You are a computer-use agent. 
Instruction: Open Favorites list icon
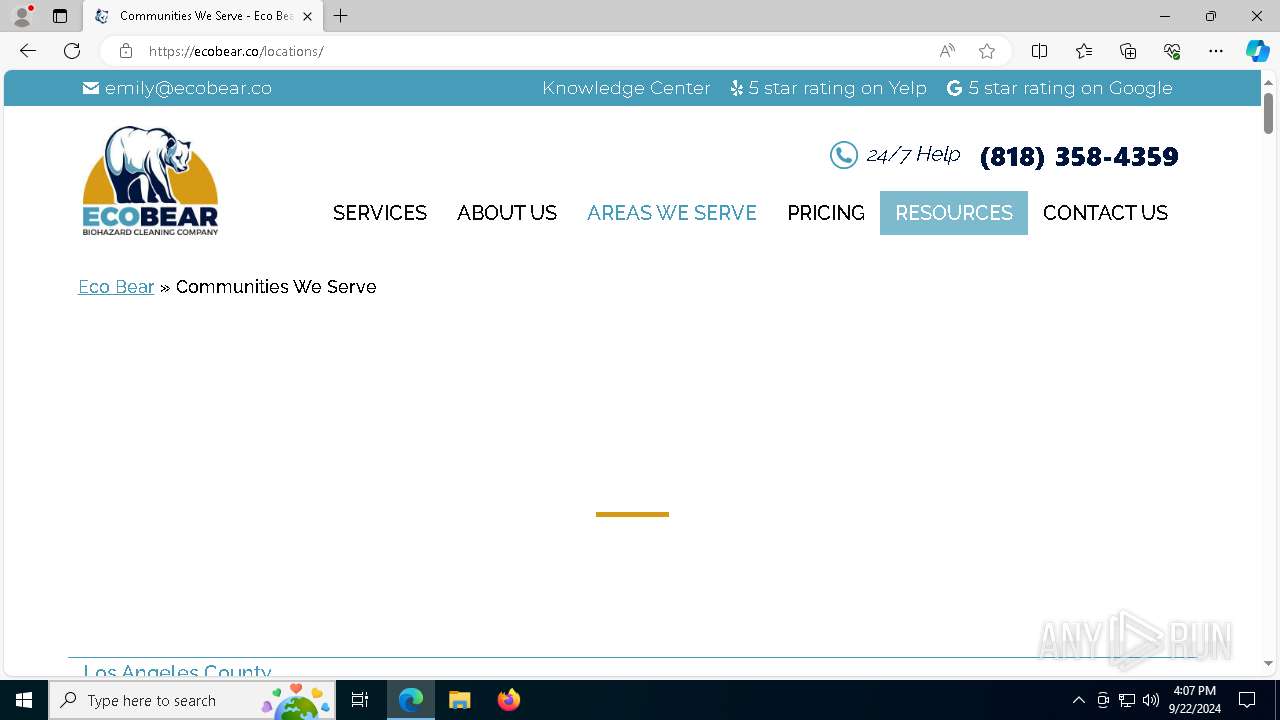pos(1084,51)
